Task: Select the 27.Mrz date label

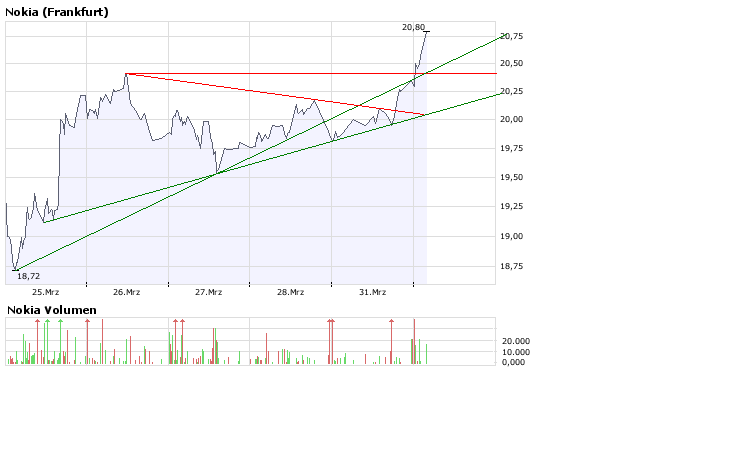Action: 209,292
